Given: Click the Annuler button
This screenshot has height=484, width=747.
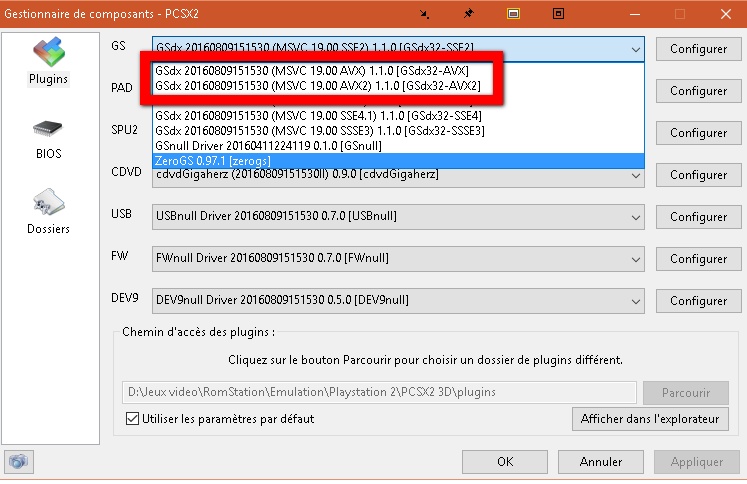Looking at the screenshot, I should (601, 462).
